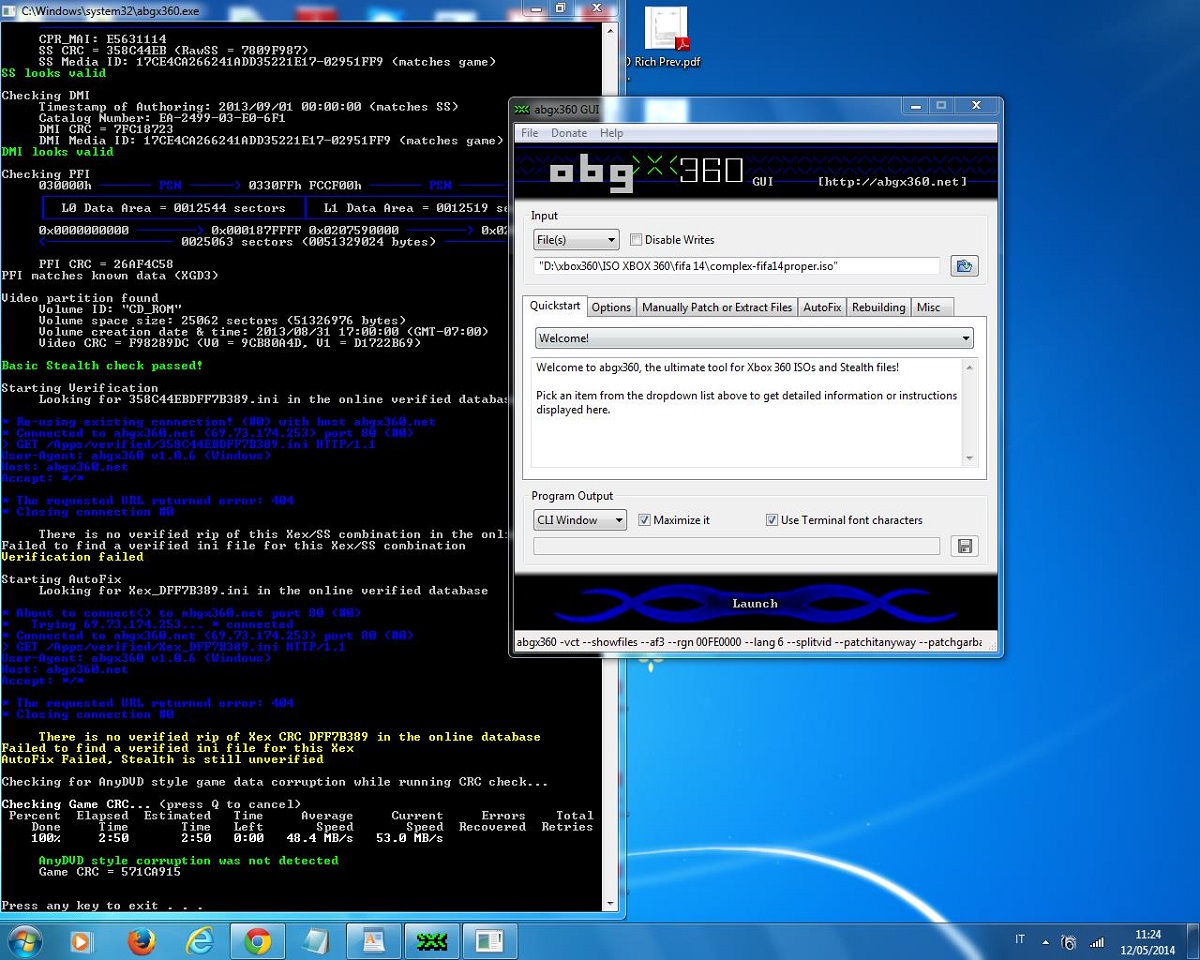Expand the Welcome! quickstart dropdown
Screen dimensions: 1200x960
[x=754, y=339]
